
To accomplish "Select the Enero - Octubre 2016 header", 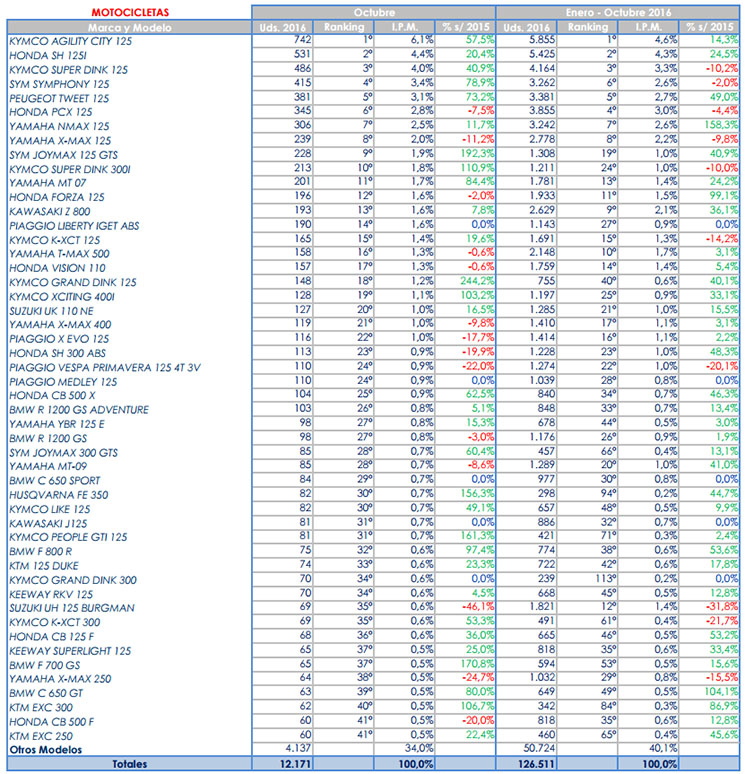I will (619, 12).
